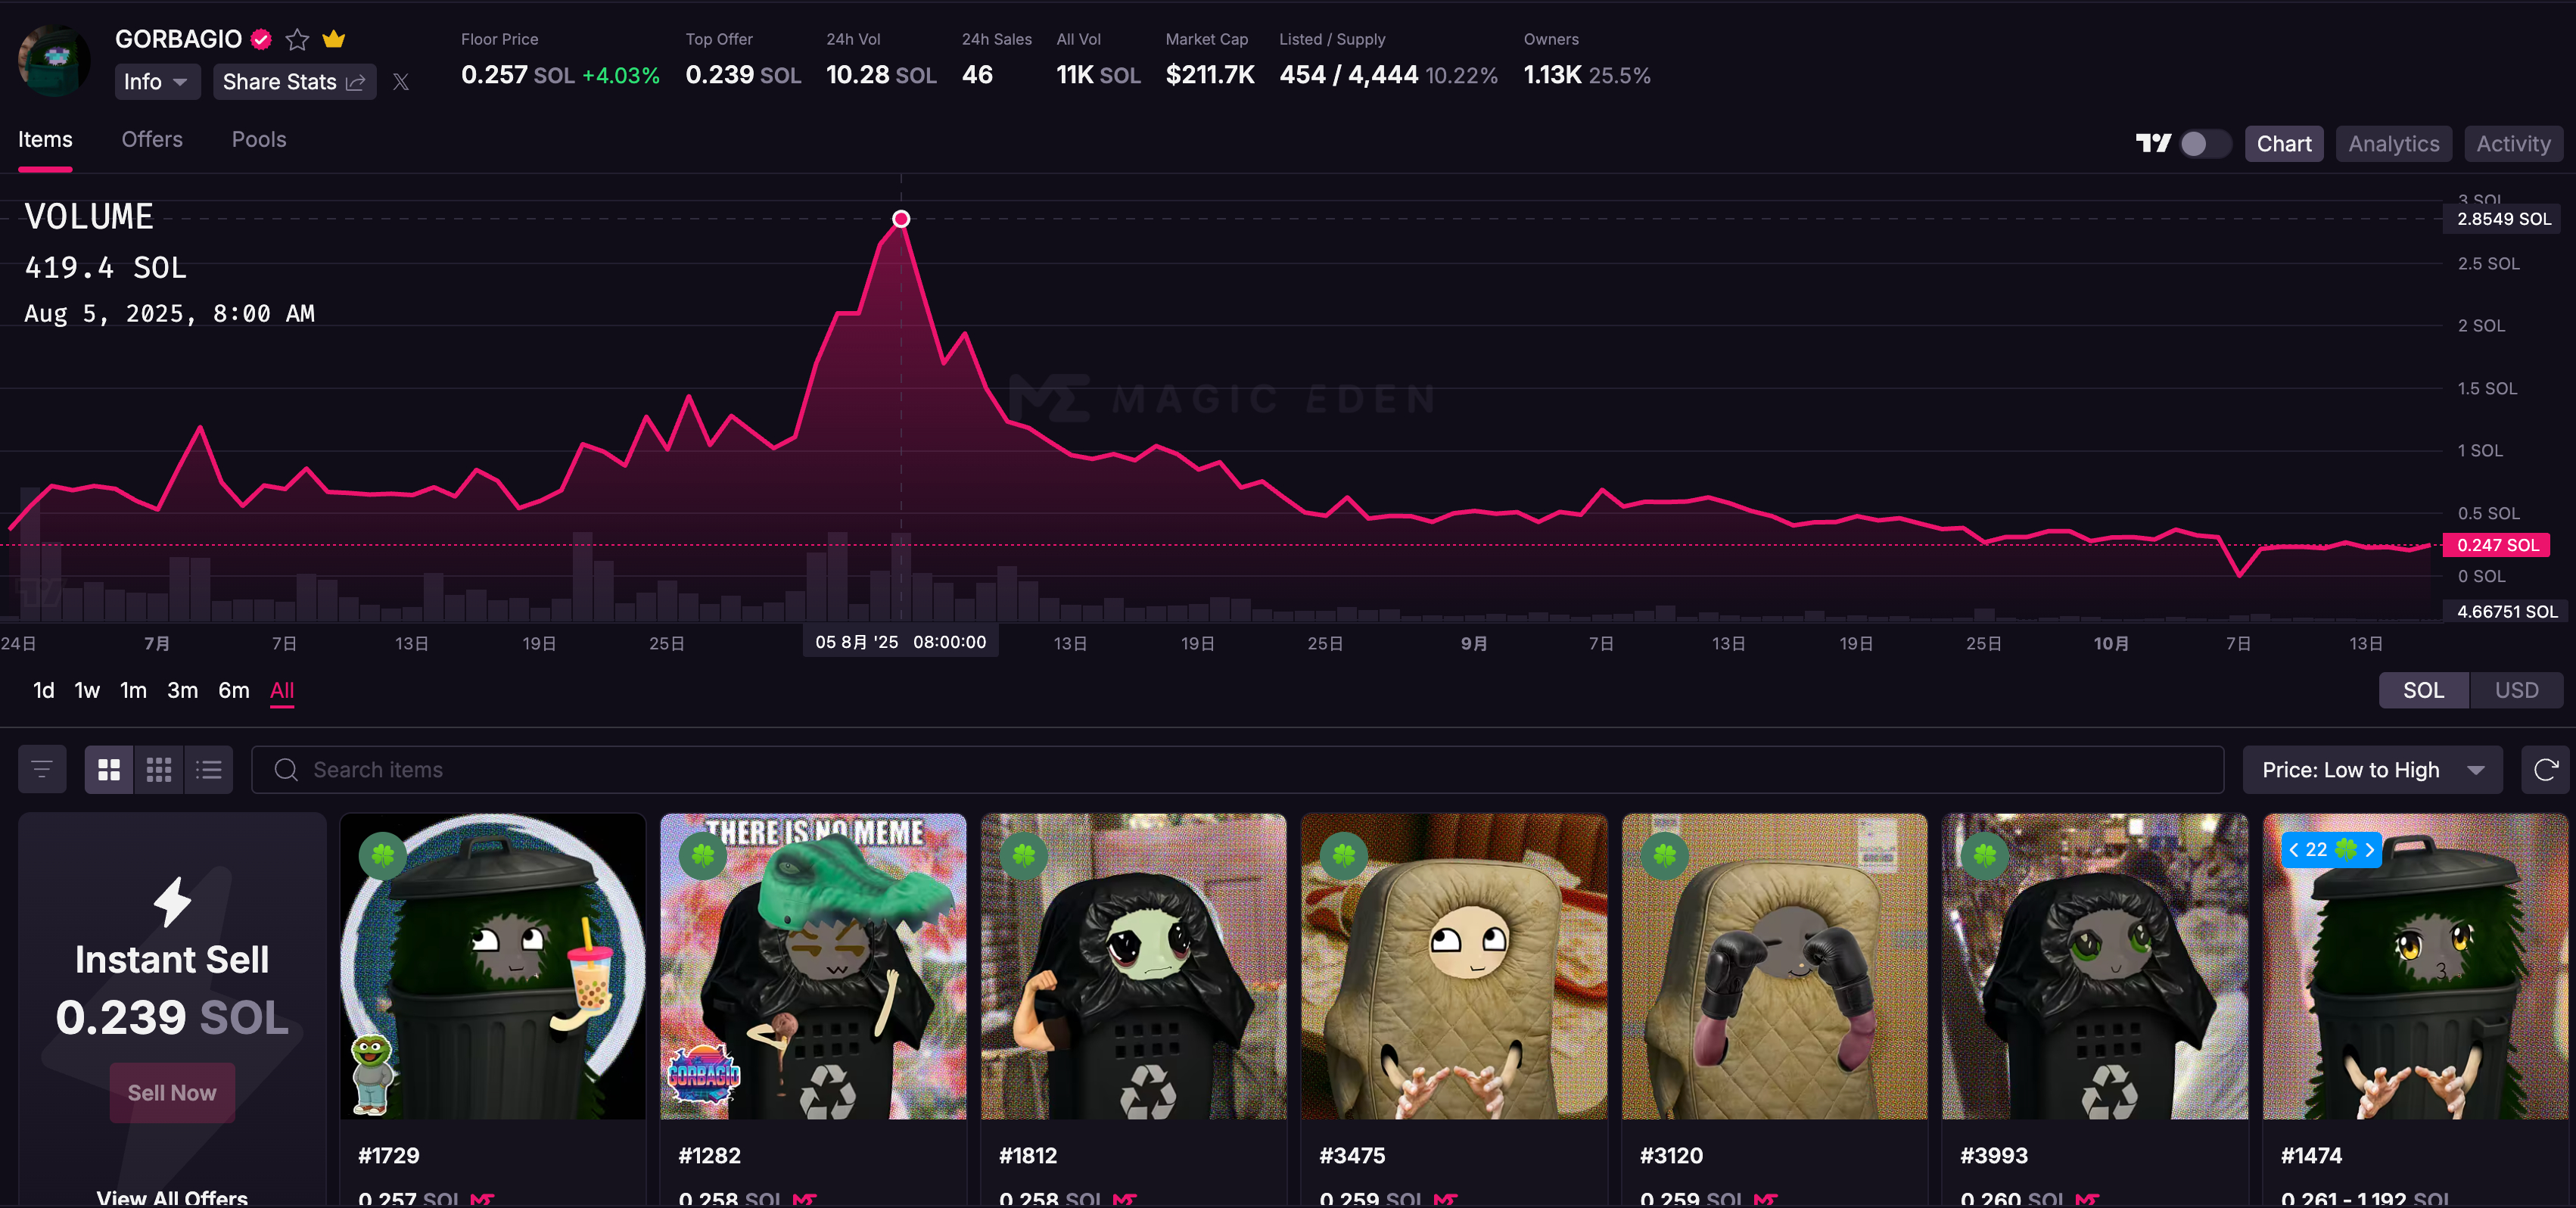Click next arrow on #1474 bundle badge

(2369, 849)
